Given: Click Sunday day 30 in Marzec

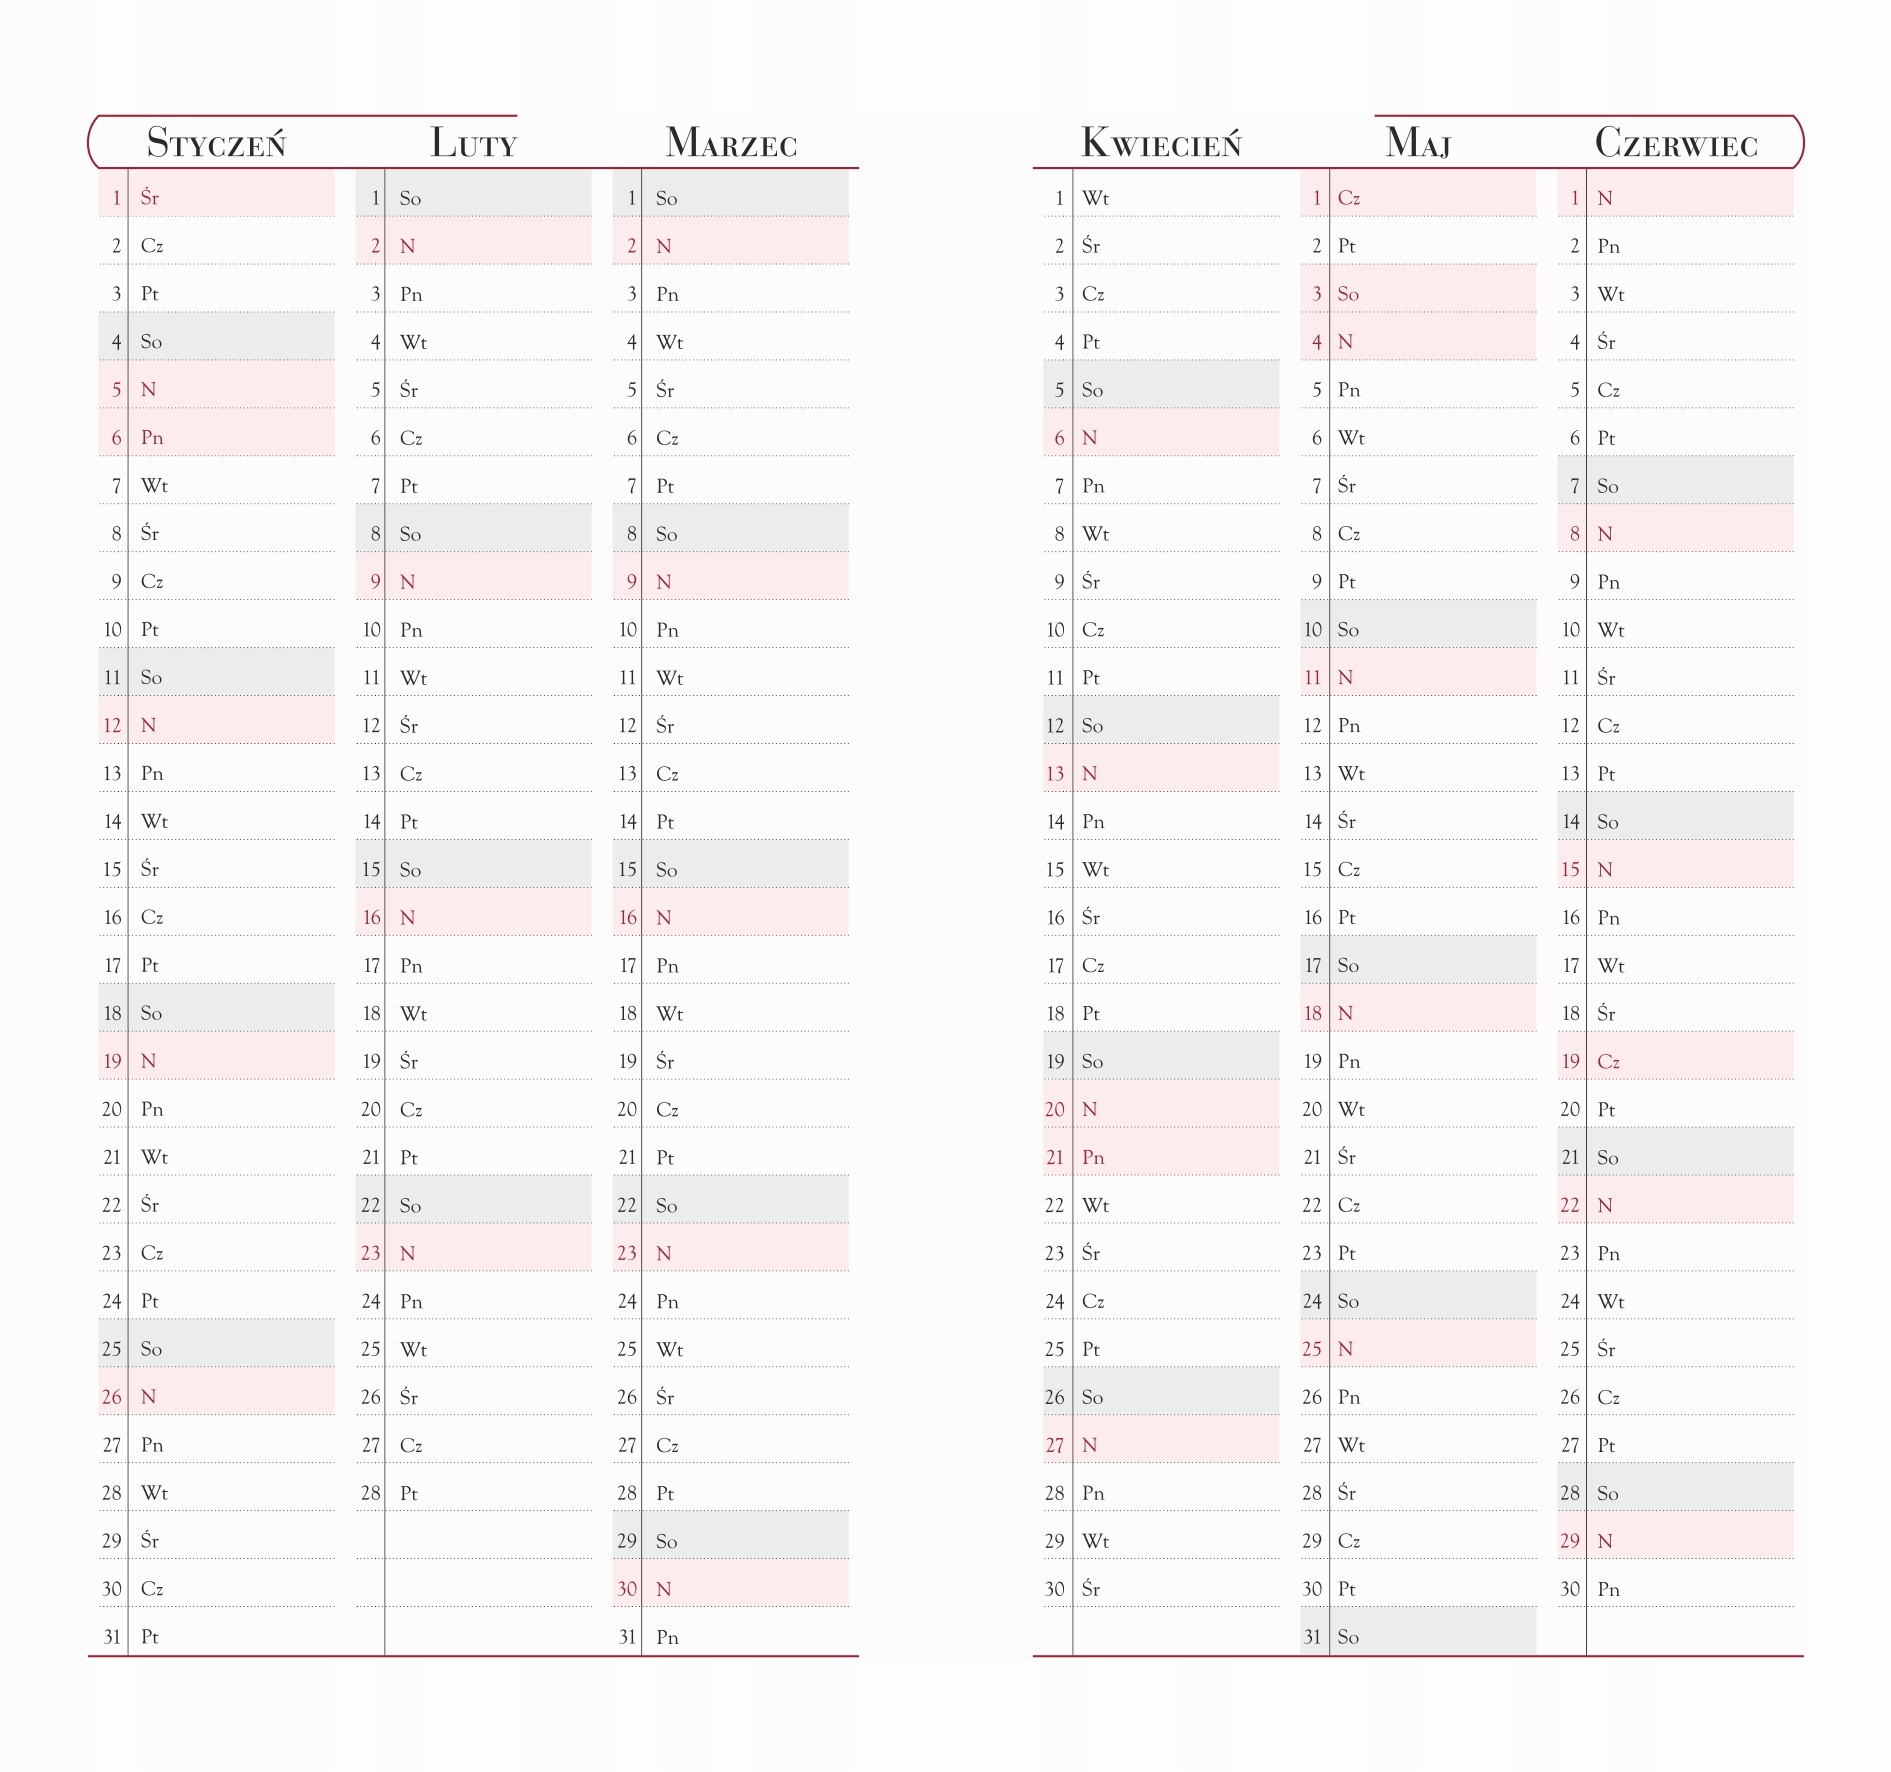Looking at the screenshot, I should pyautogui.click(x=731, y=1588).
